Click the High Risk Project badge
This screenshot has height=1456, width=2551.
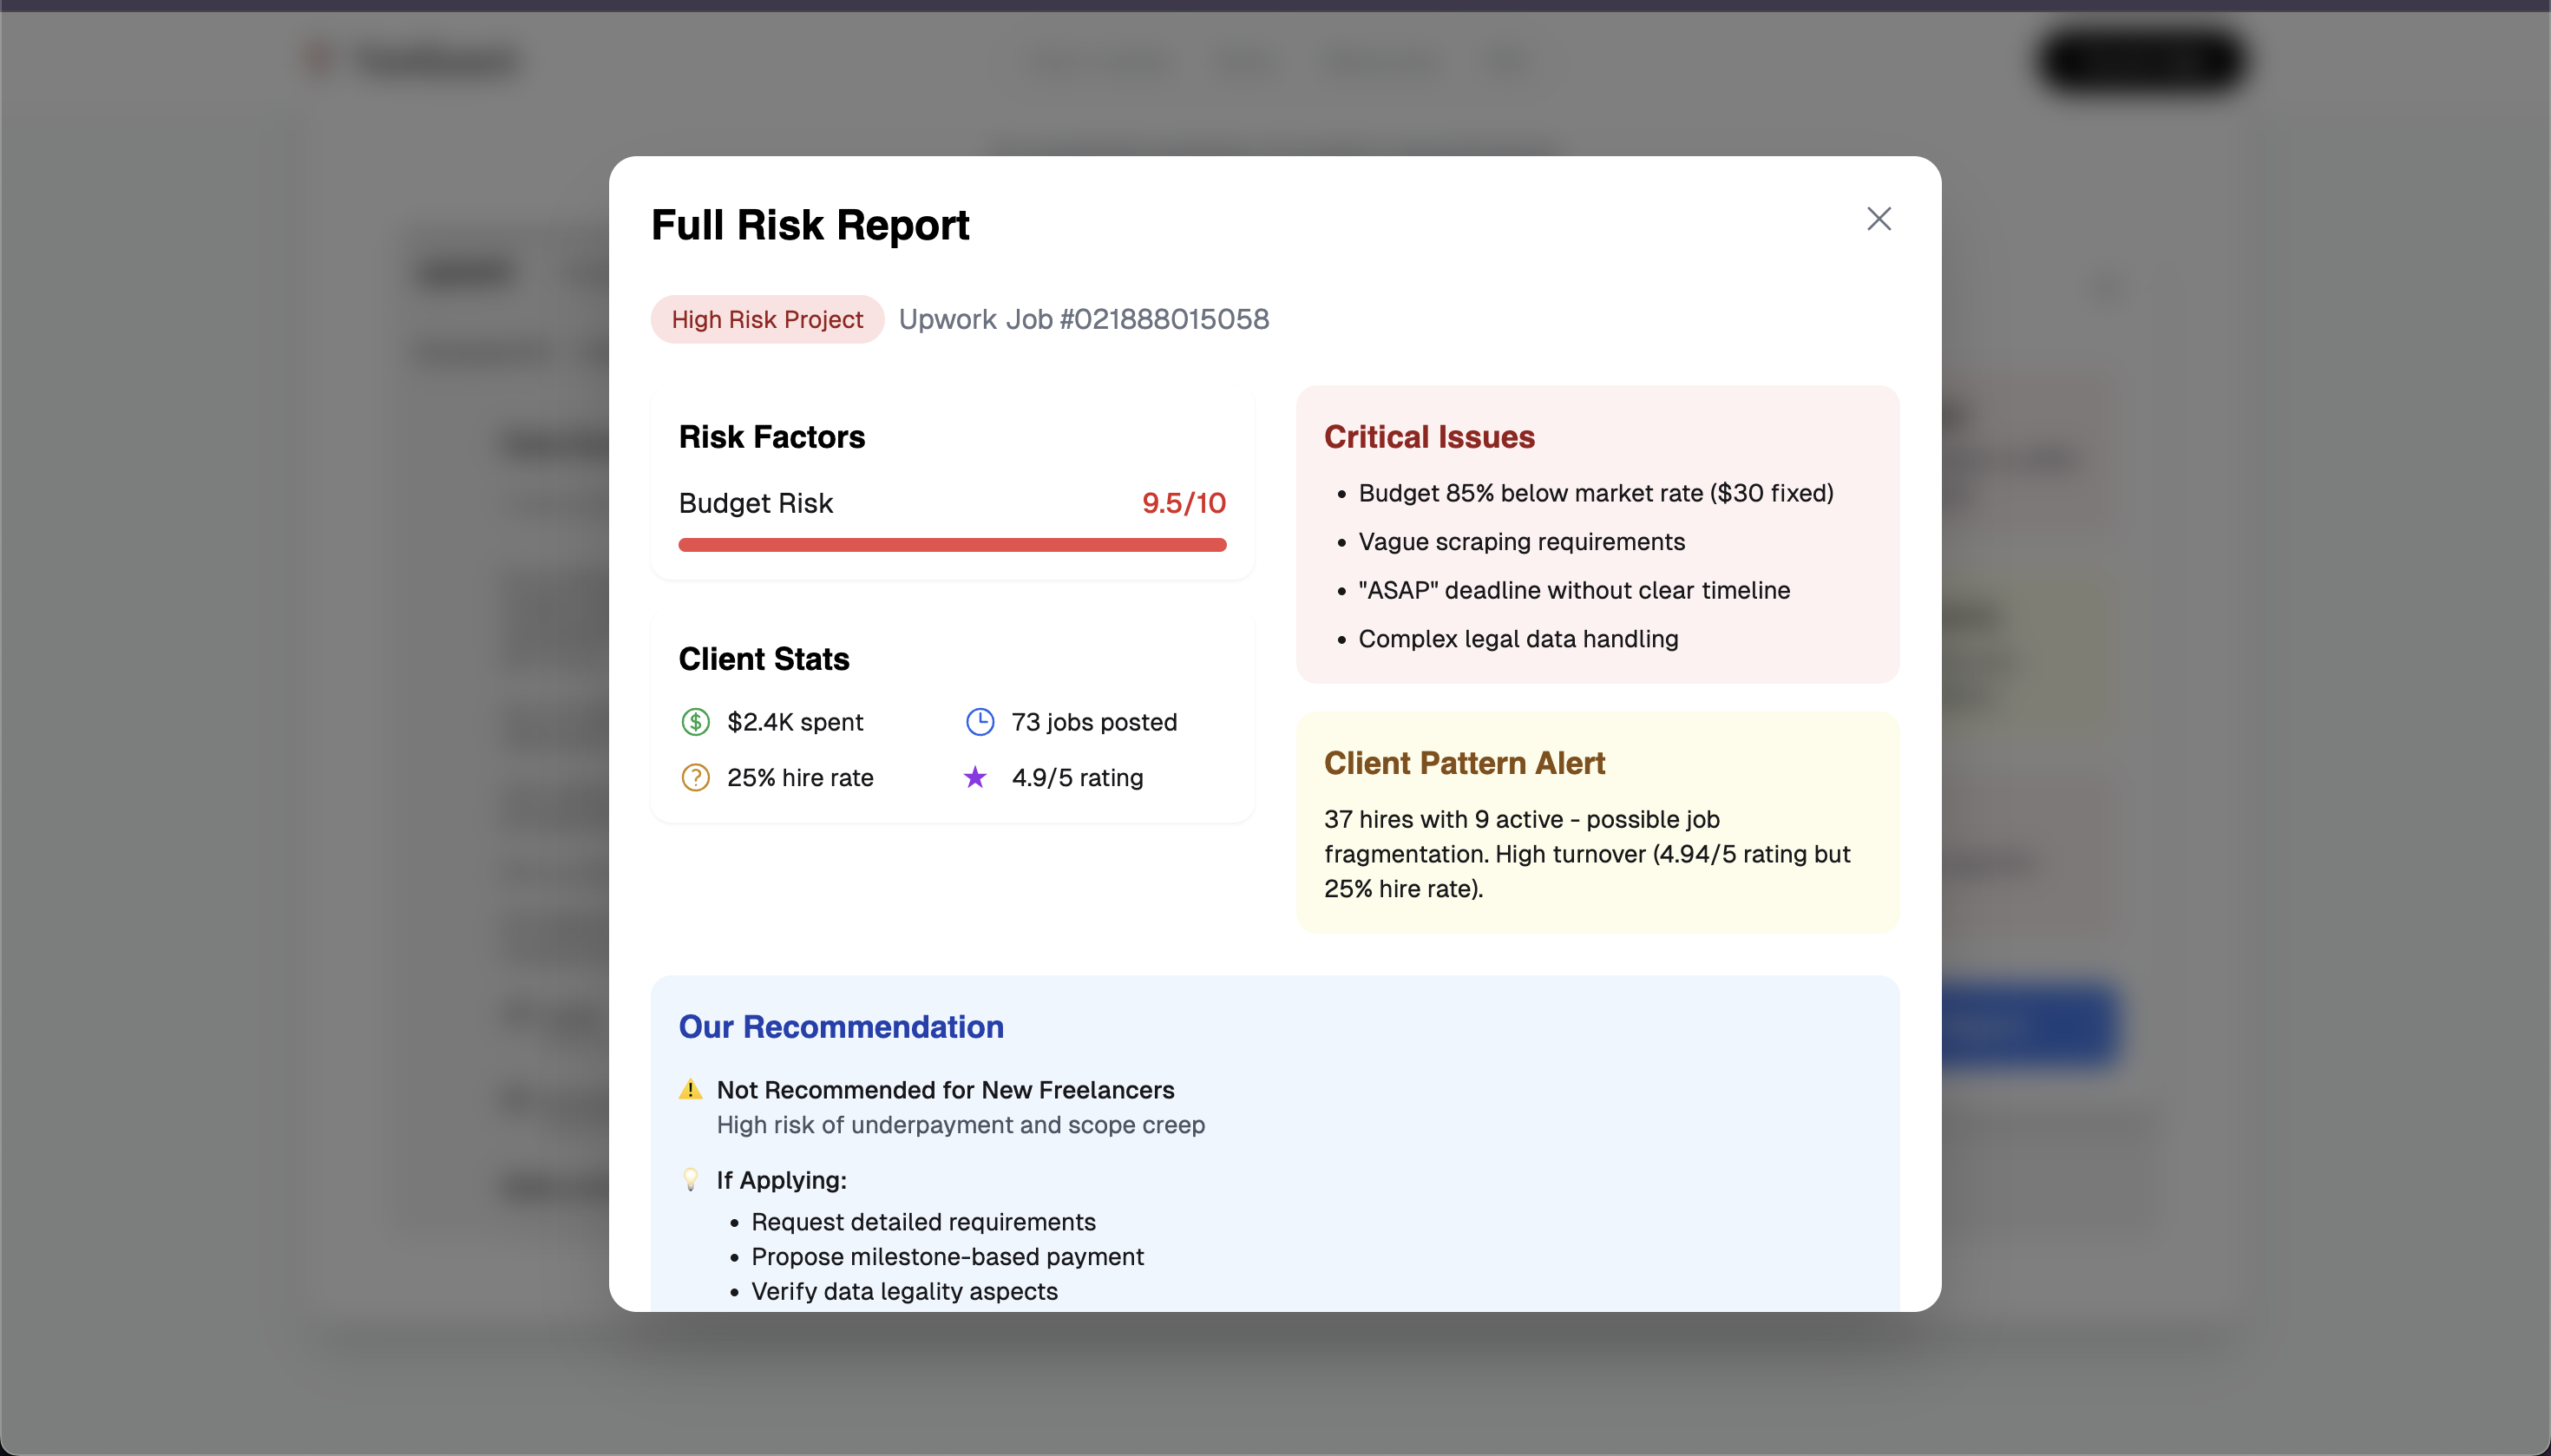coord(767,319)
